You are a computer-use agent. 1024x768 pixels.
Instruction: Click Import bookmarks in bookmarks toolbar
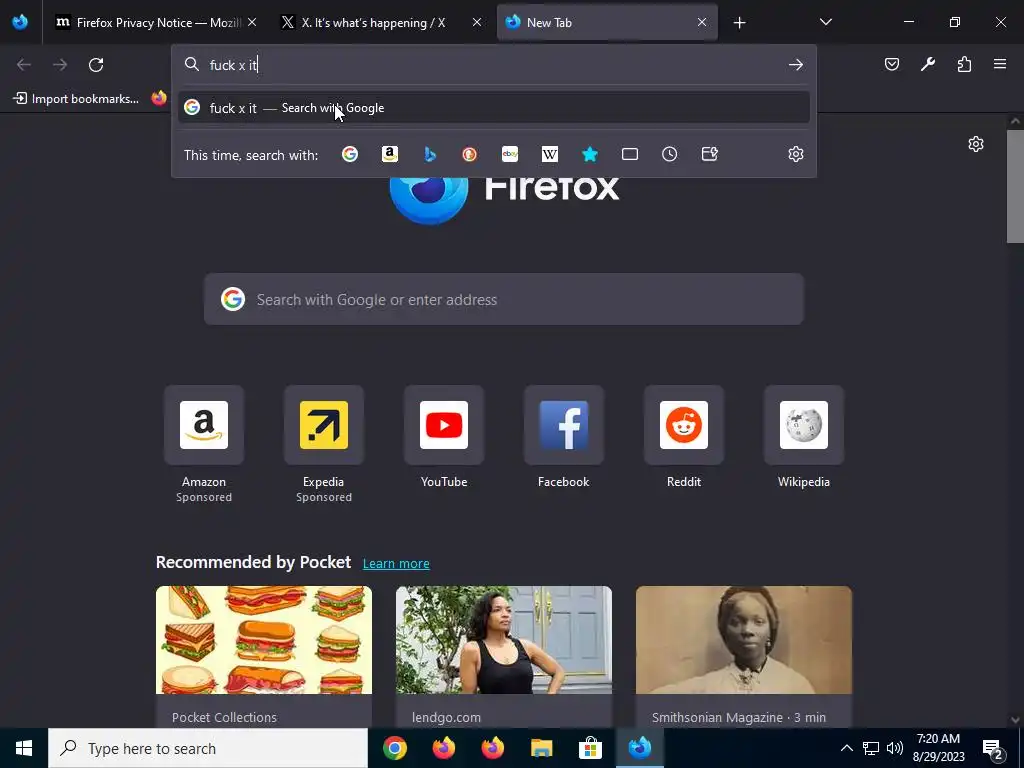76,99
